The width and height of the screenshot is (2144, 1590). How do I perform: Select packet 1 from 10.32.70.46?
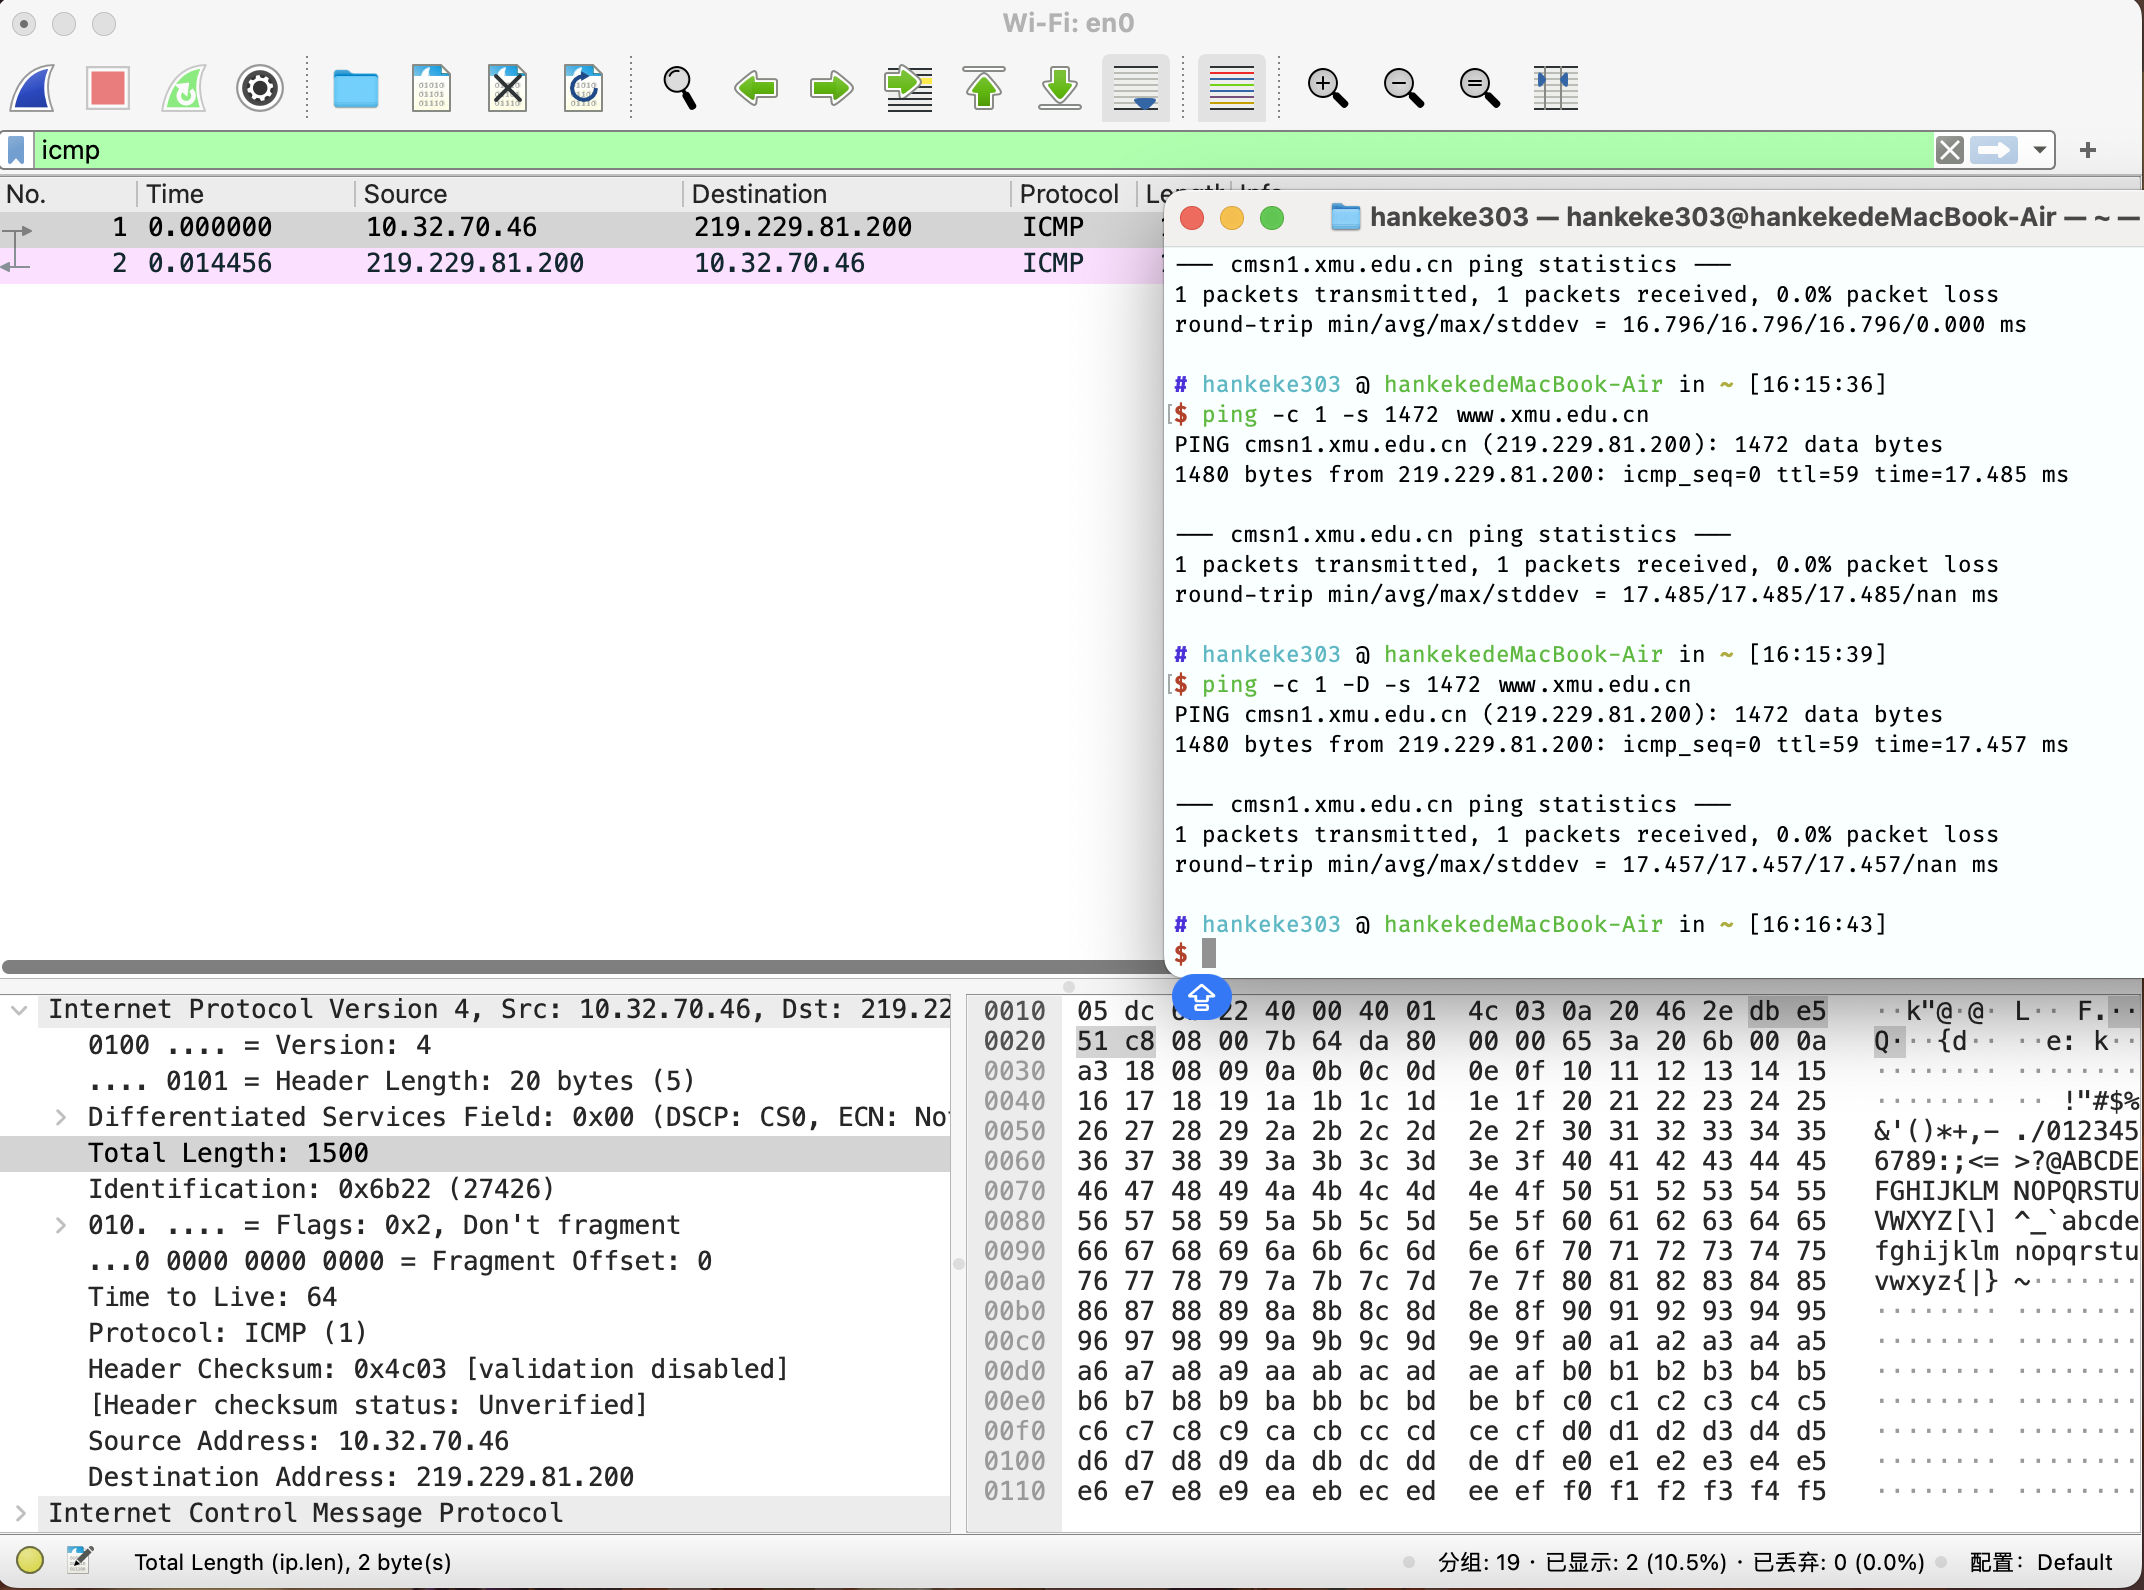pos(580,228)
